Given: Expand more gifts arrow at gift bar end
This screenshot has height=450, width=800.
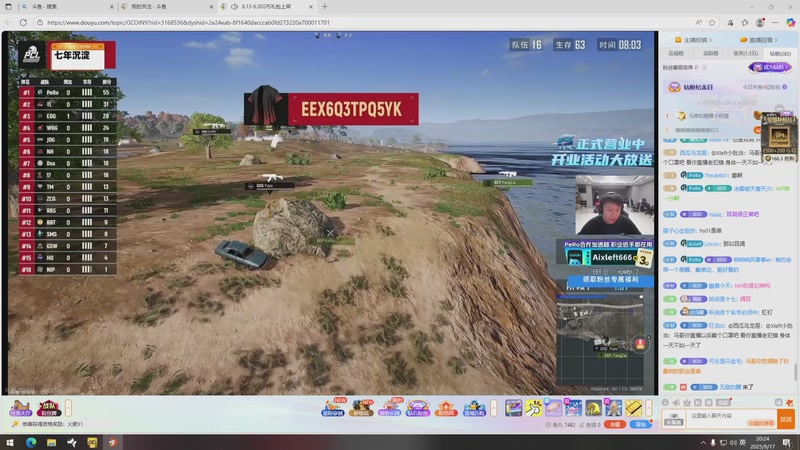Looking at the screenshot, I should click(x=649, y=408).
